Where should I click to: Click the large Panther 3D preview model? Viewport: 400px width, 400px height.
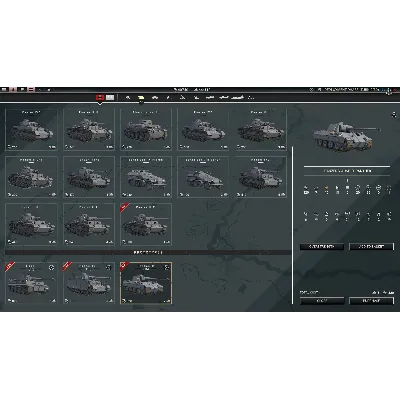[x=347, y=137]
